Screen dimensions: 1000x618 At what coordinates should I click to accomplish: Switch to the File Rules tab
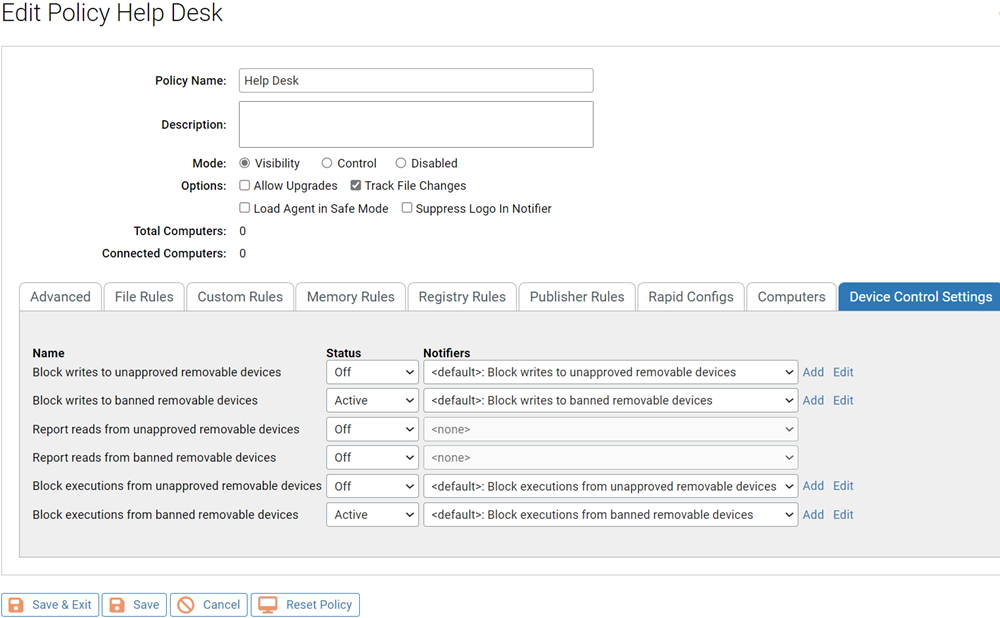tap(143, 296)
